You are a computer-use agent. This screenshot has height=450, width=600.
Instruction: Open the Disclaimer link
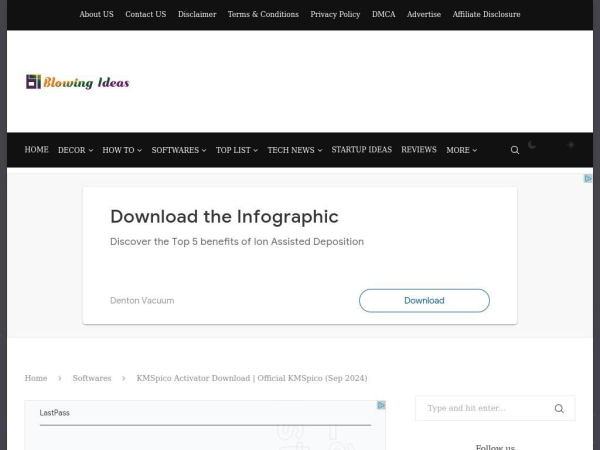[x=197, y=14]
